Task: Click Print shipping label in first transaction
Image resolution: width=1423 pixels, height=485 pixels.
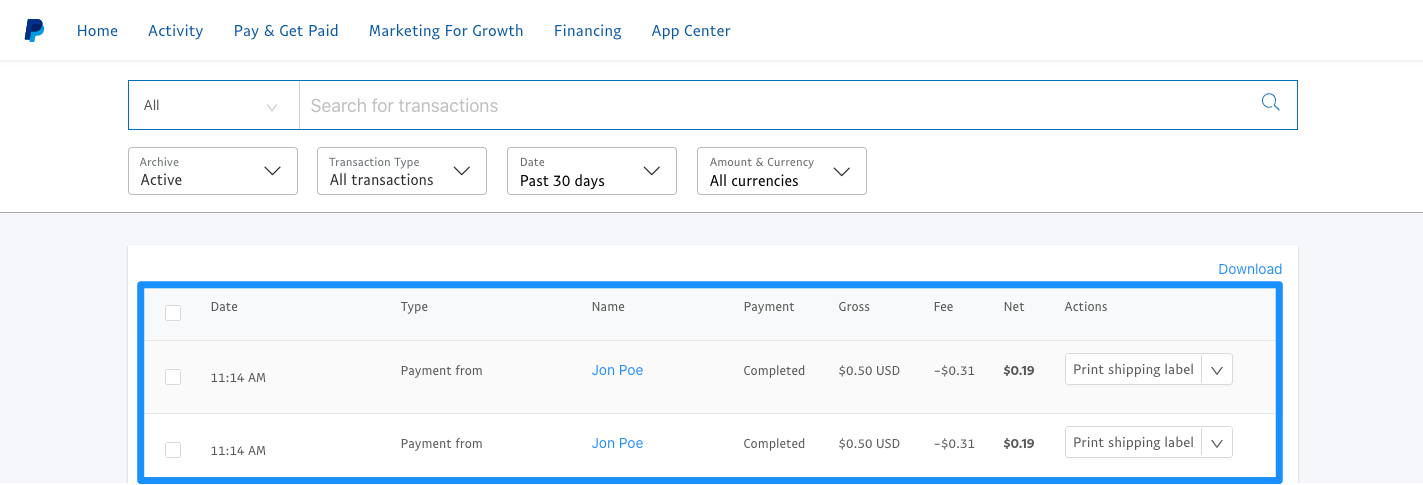Action: tap(1133, 369)
